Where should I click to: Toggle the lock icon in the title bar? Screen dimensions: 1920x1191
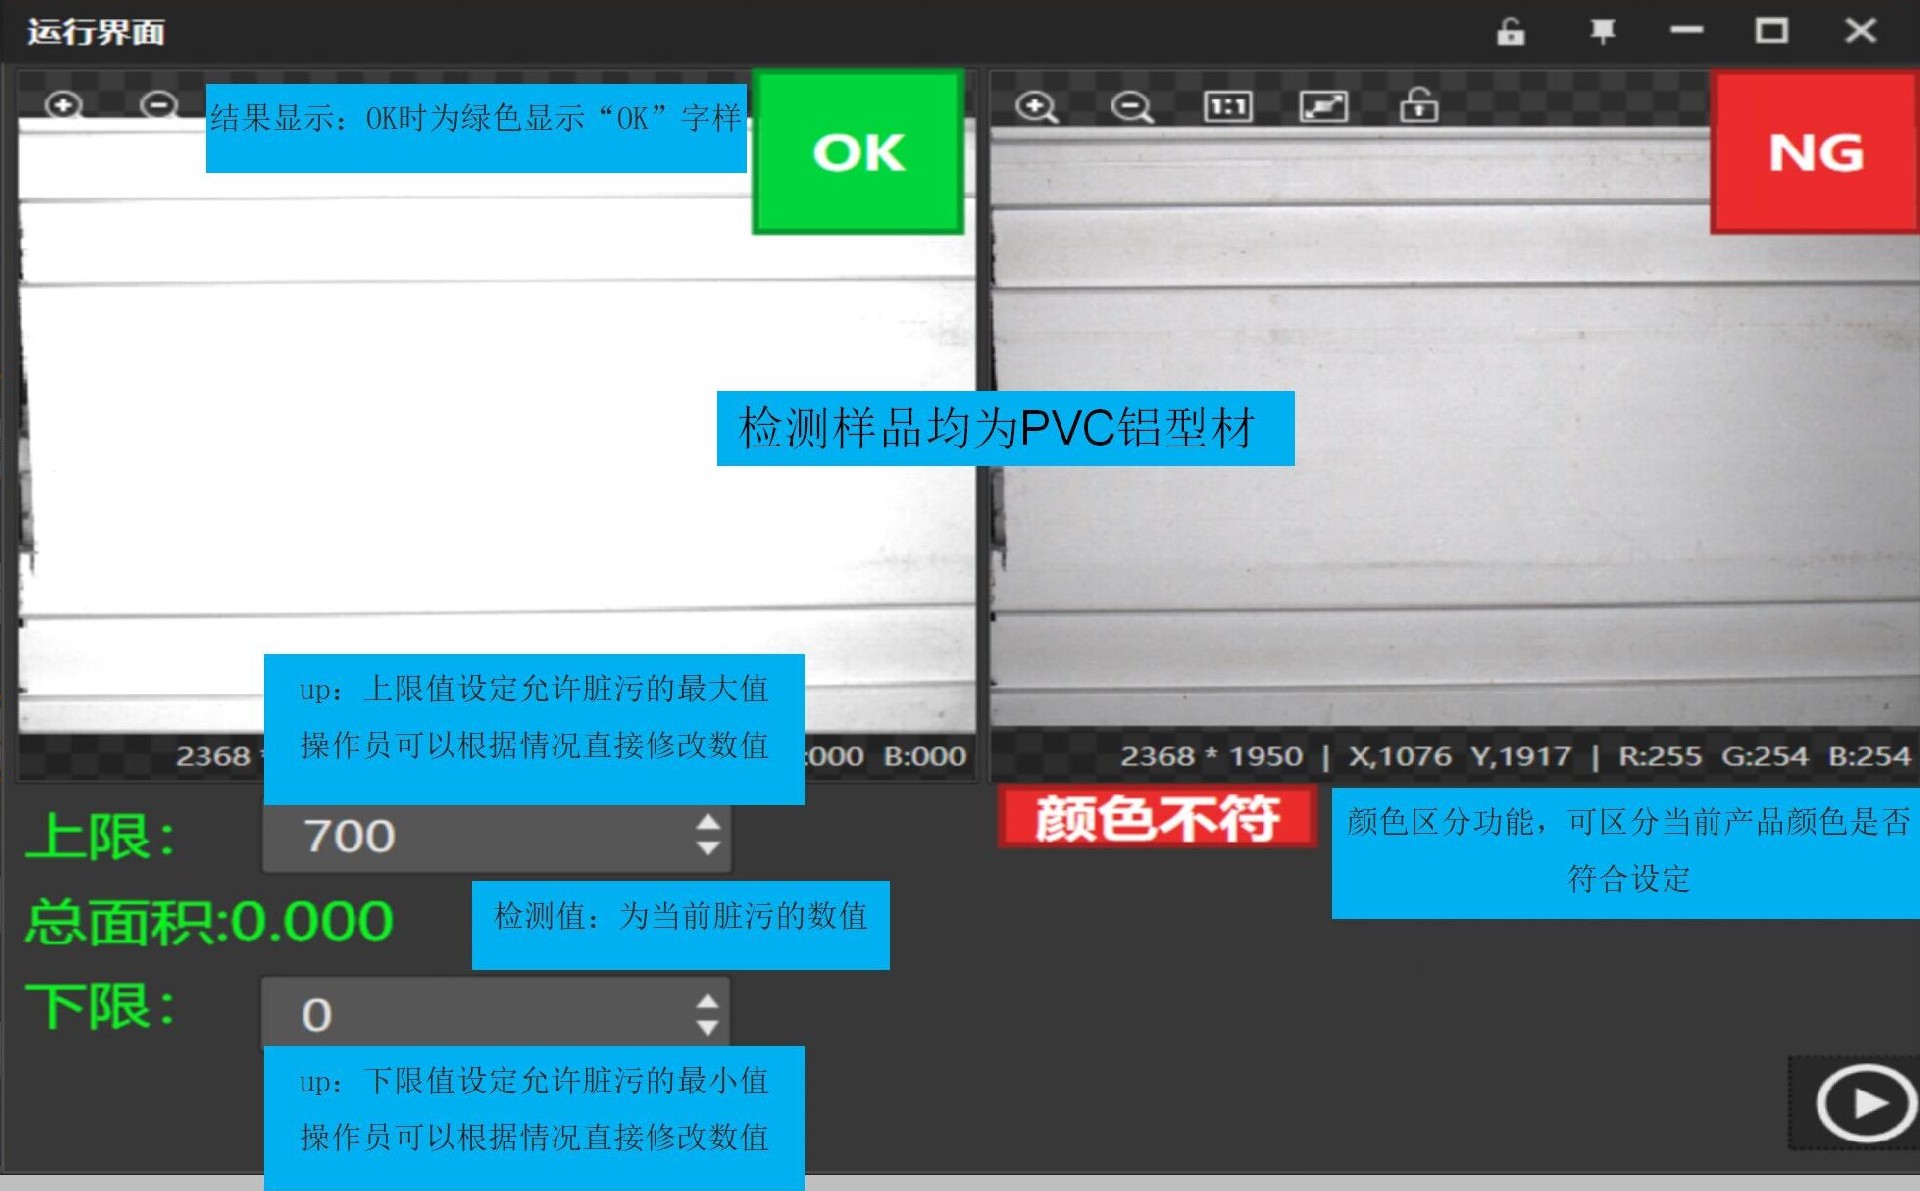[1509, 30]
